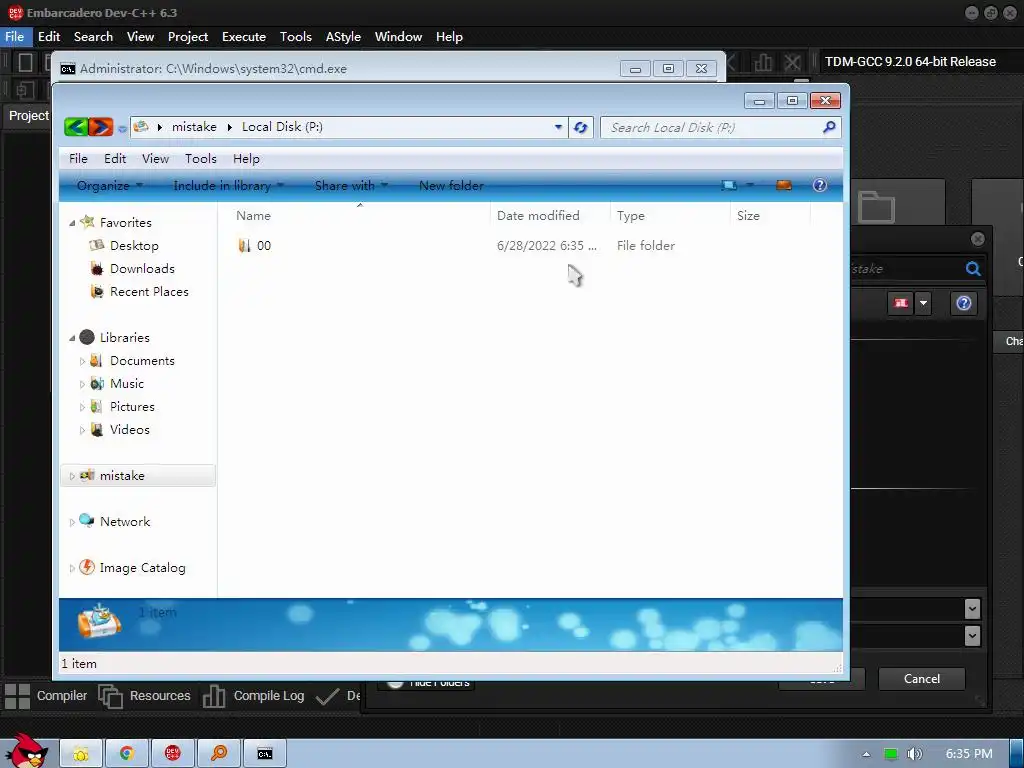Click the New file icon in Dev-C++ toolbar
Screen dimensions: 1024x768
coord(25,63)
